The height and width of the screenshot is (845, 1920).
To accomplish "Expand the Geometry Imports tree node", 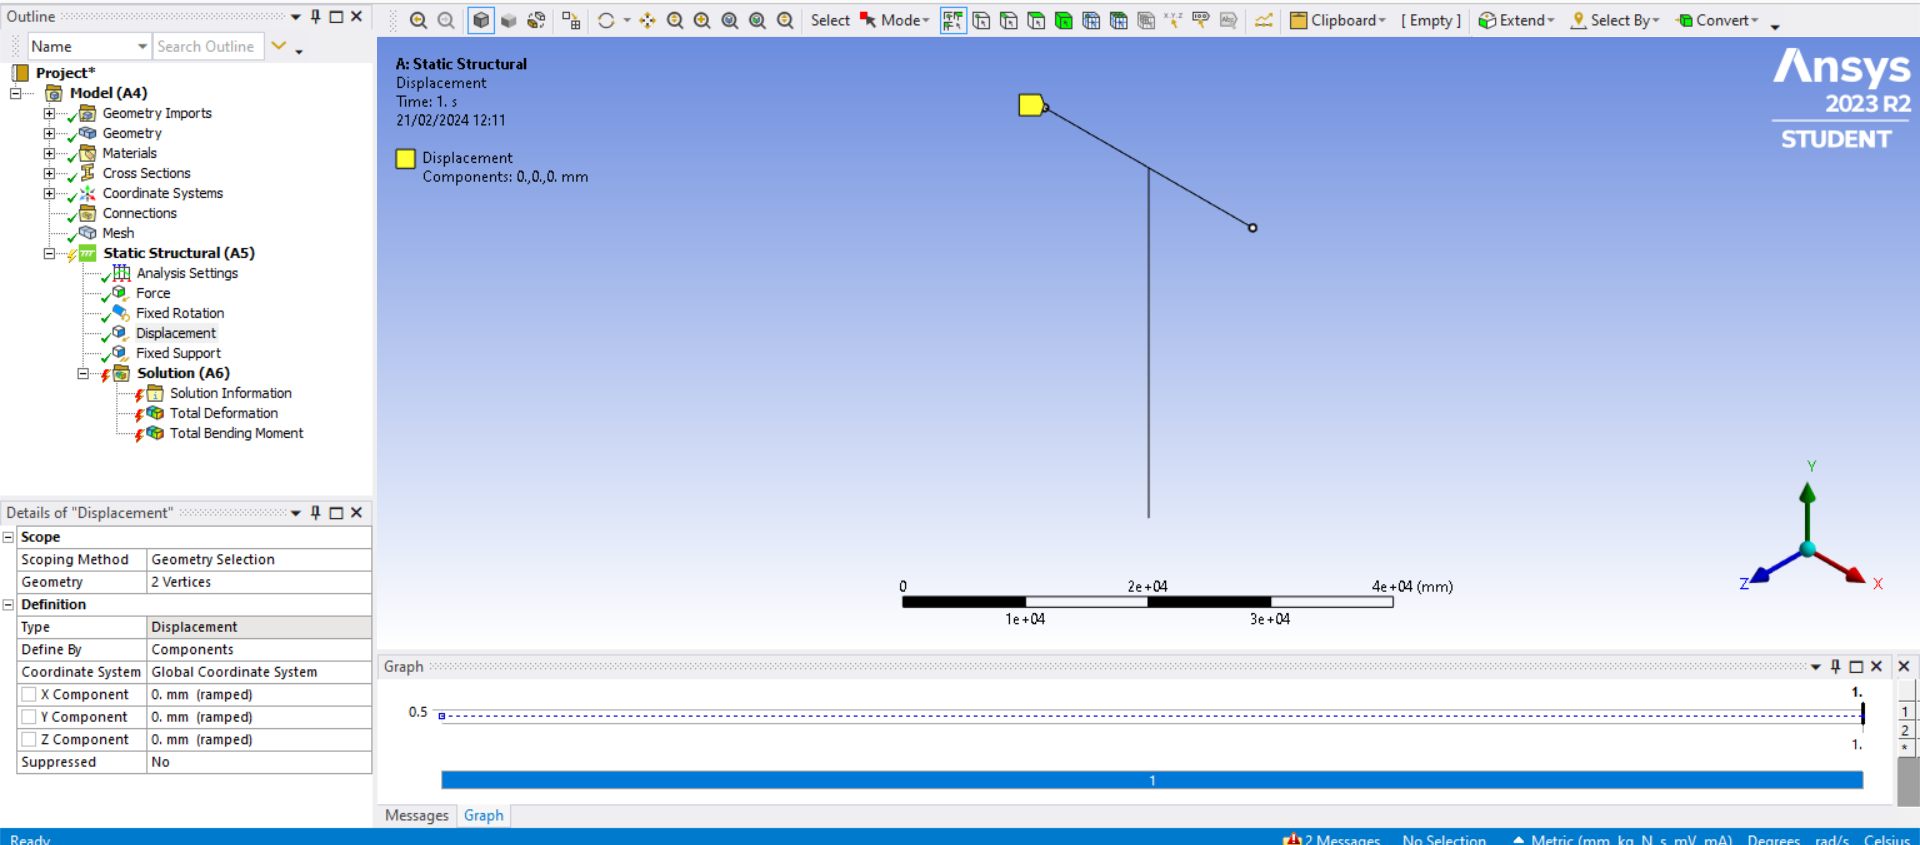I will 49,113.
